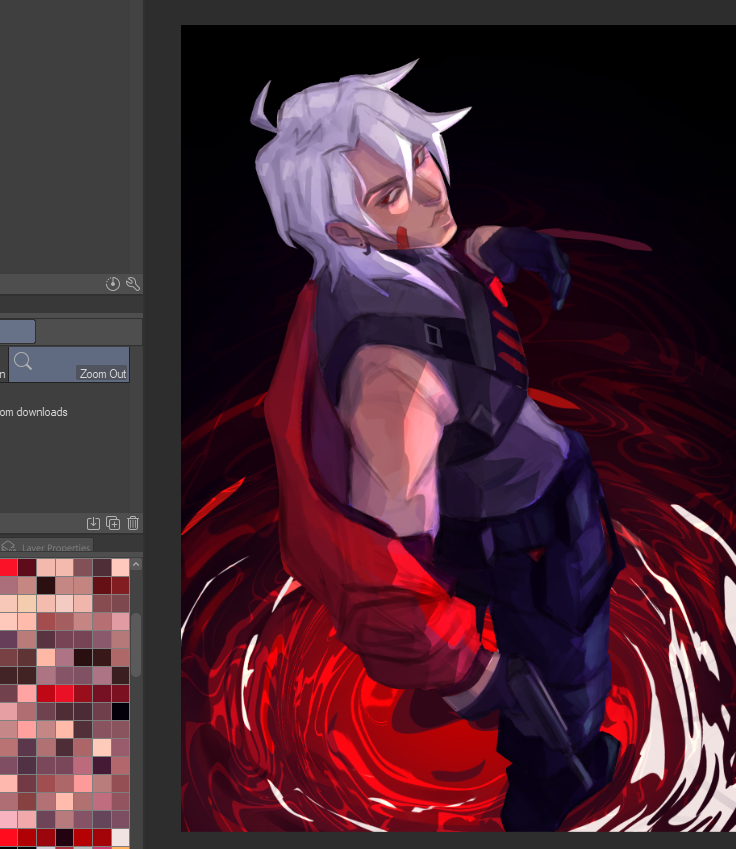
Task: Delete sub tool with trash icon
Action: 133,523
